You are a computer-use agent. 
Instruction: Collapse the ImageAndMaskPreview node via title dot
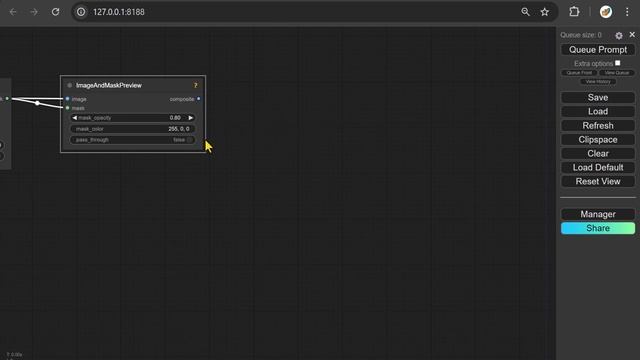tap(69, 85)
